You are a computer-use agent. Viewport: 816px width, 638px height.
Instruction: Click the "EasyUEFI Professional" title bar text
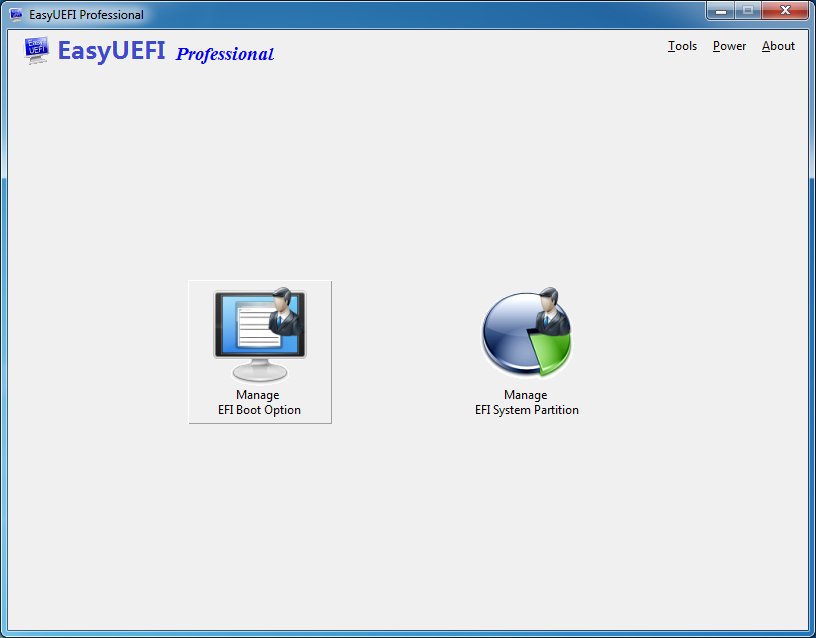click(x=86, y=15)
